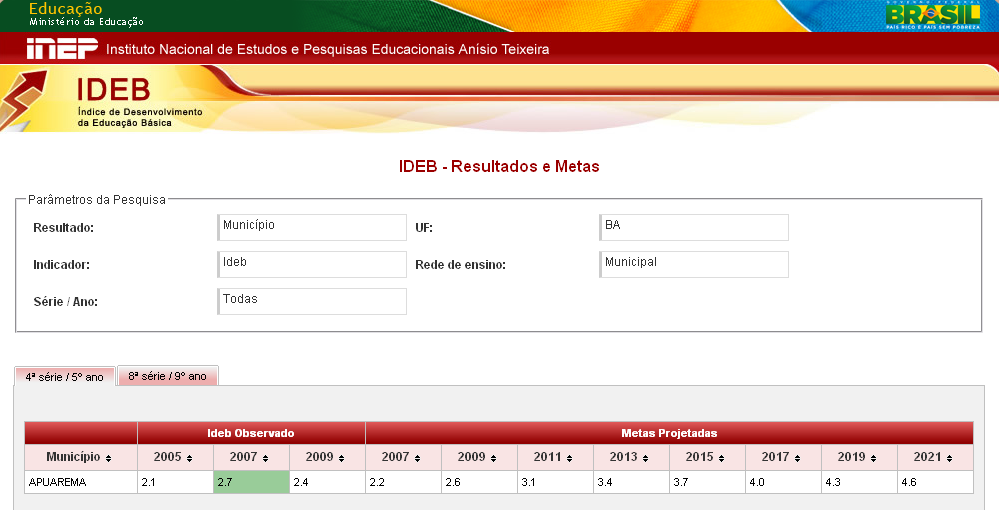Click the Resultado: label
The width and height of the screenshot is (999, 510).
click(x=64, y=228)
